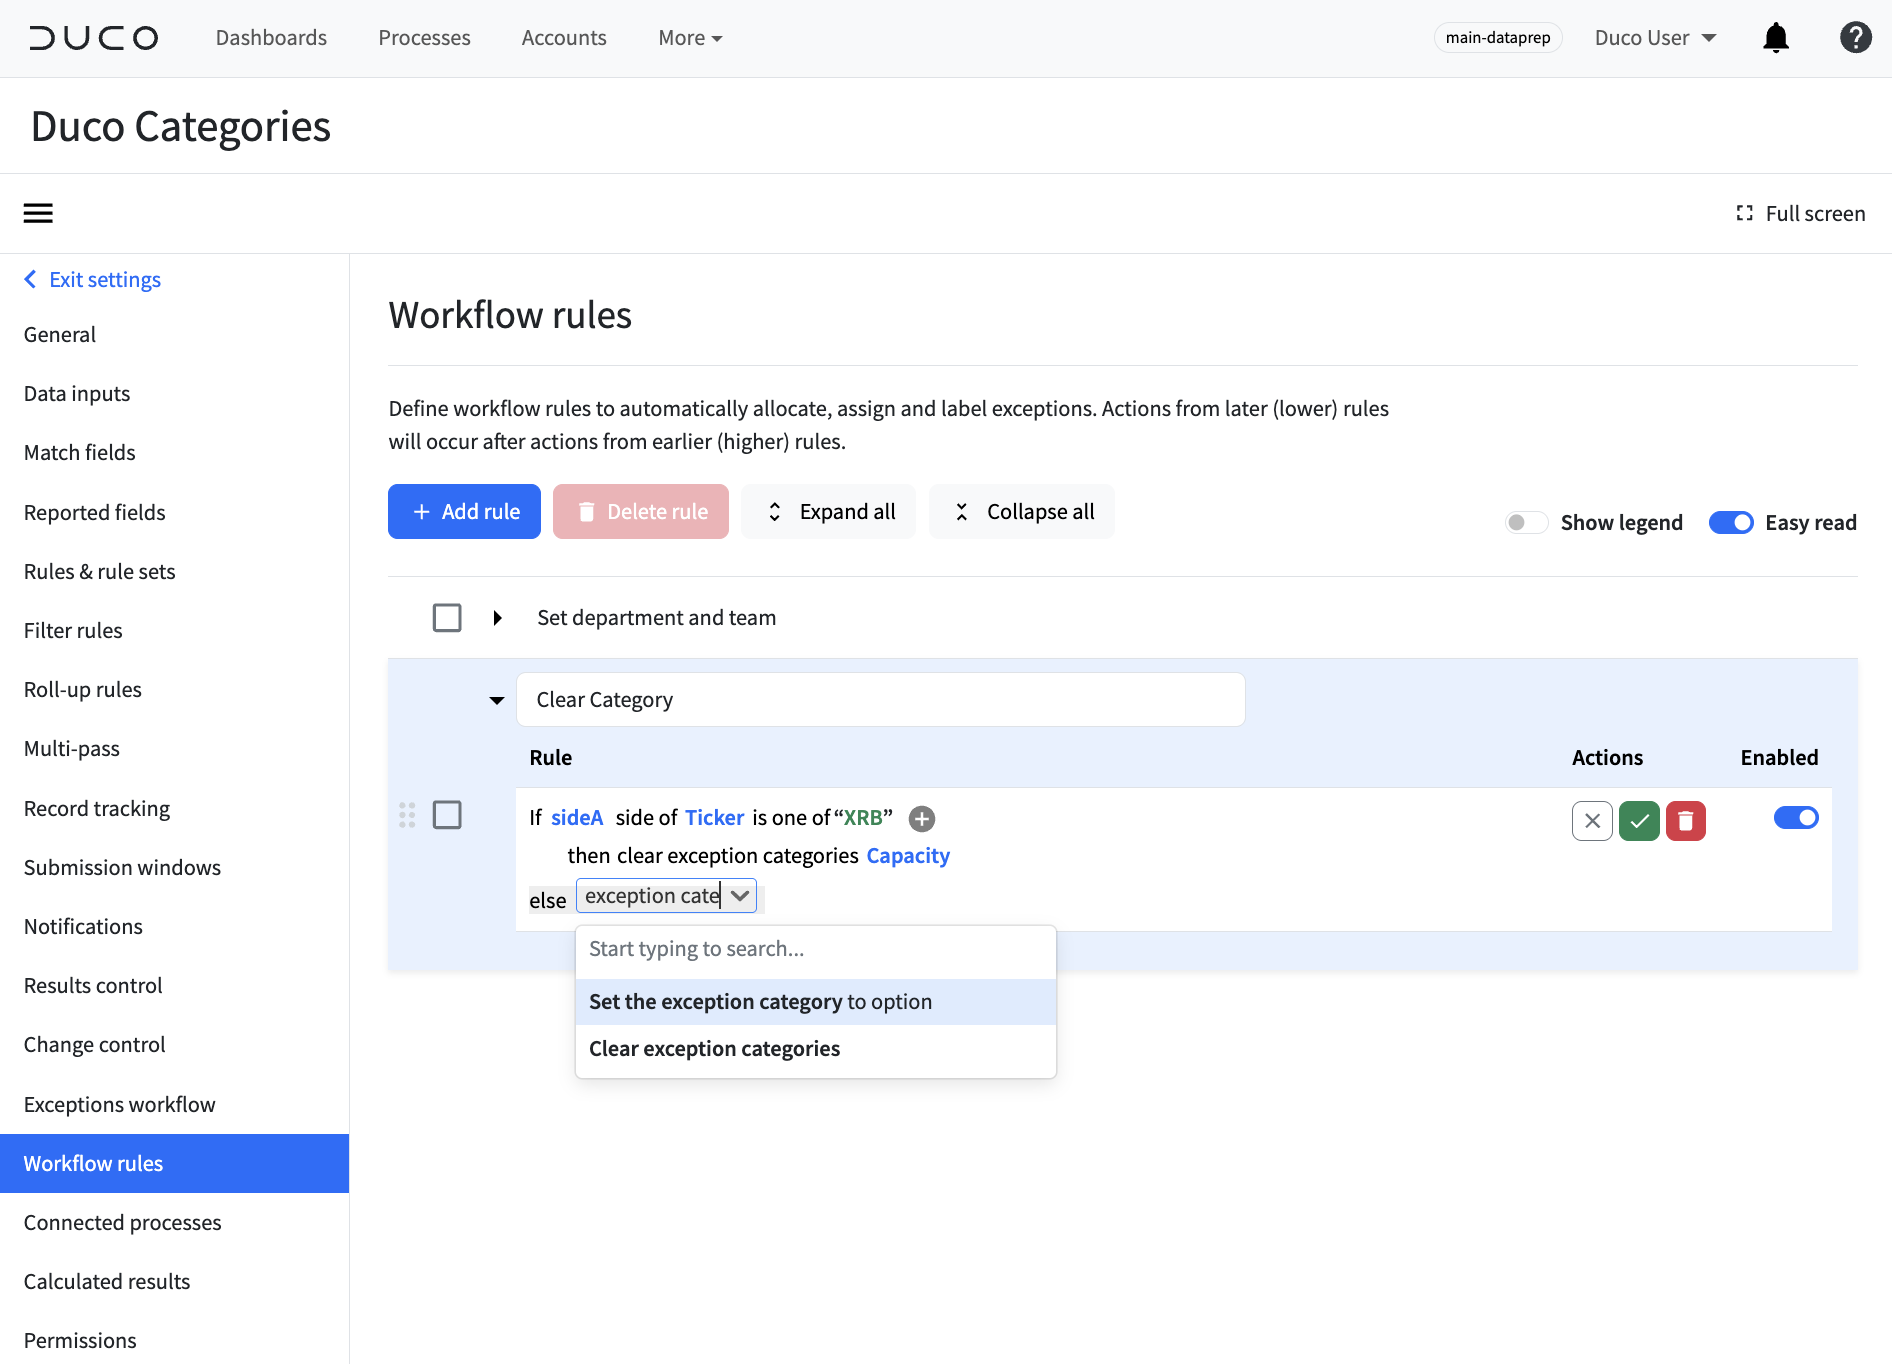This screenshot has height=1364, width=1892.
Task: Toggle Easy read switch
Action: 1731,522
